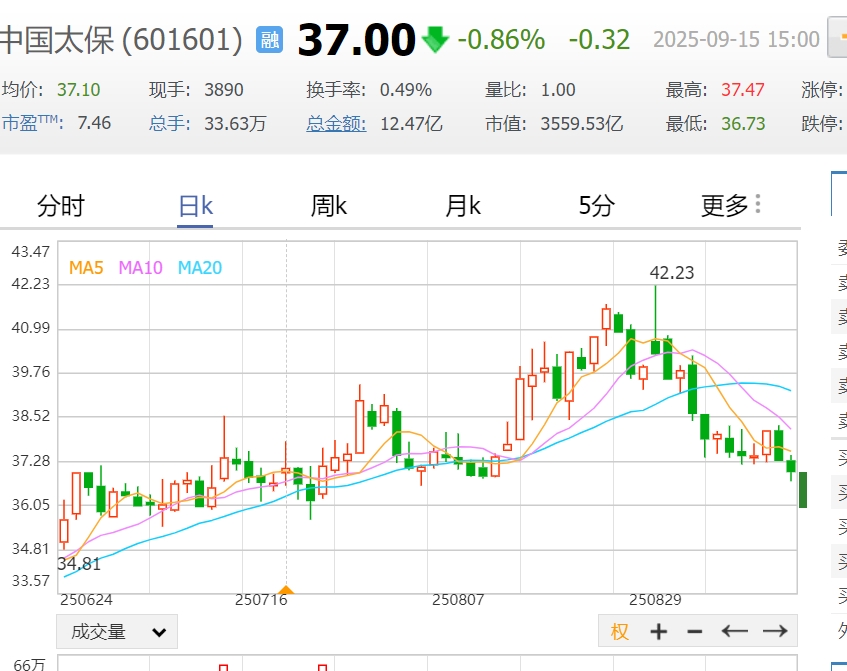The image size is (847, 671).
Task: Click the date label 250716
Action: pos(261,600)
